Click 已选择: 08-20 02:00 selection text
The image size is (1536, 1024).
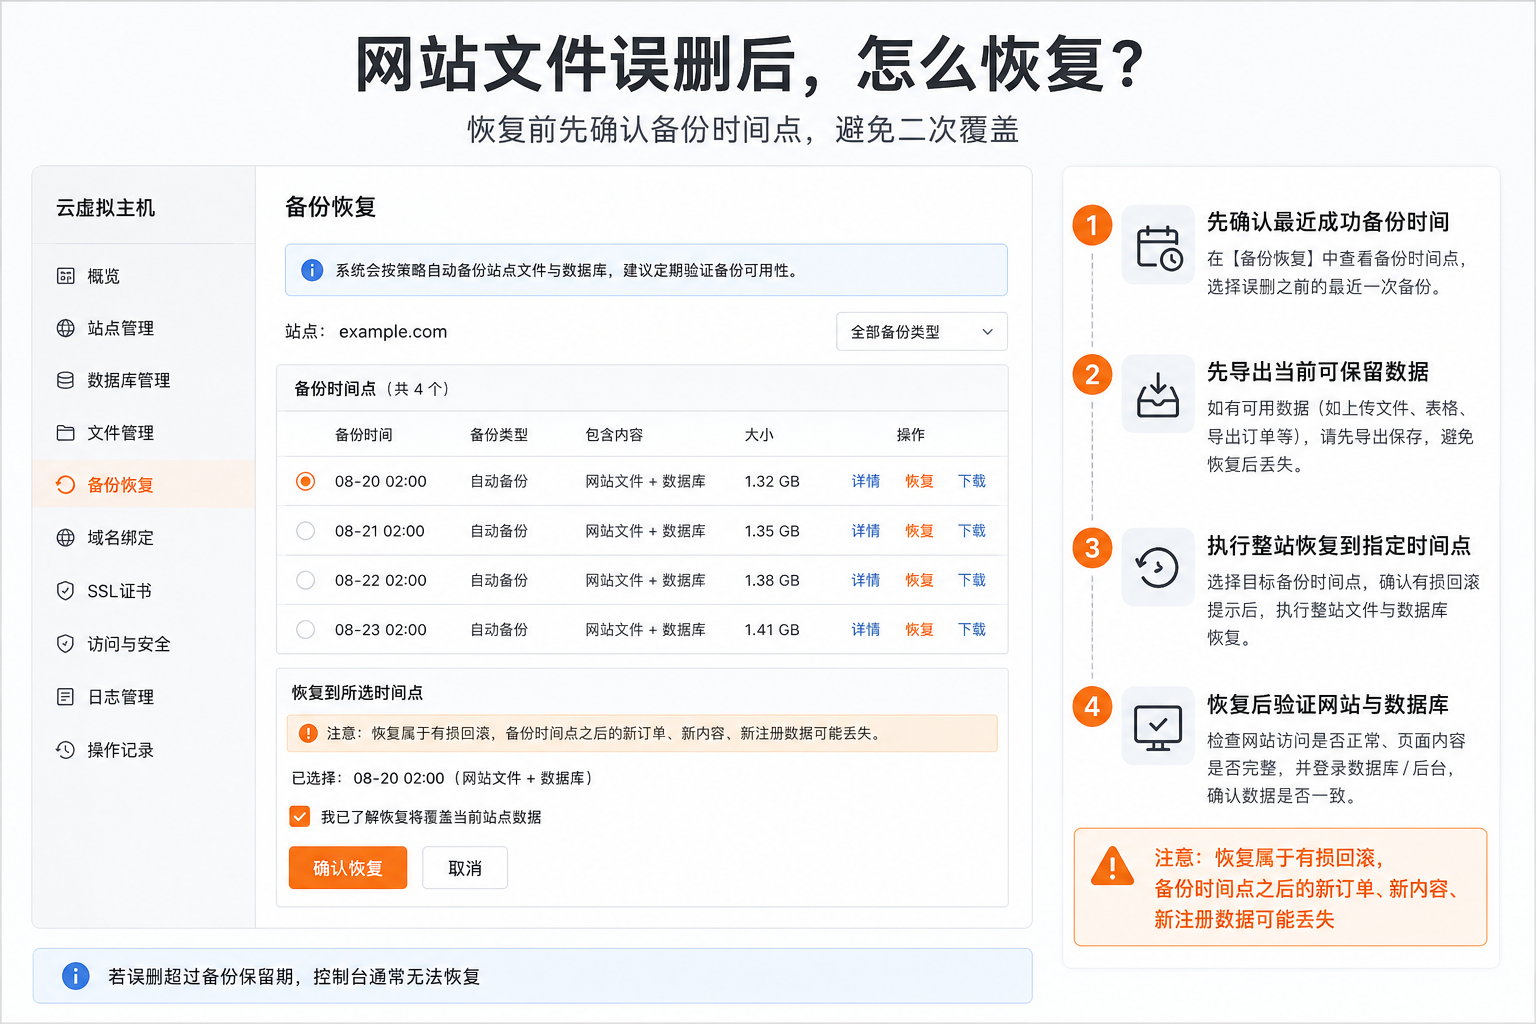click(x=442, y=778)
